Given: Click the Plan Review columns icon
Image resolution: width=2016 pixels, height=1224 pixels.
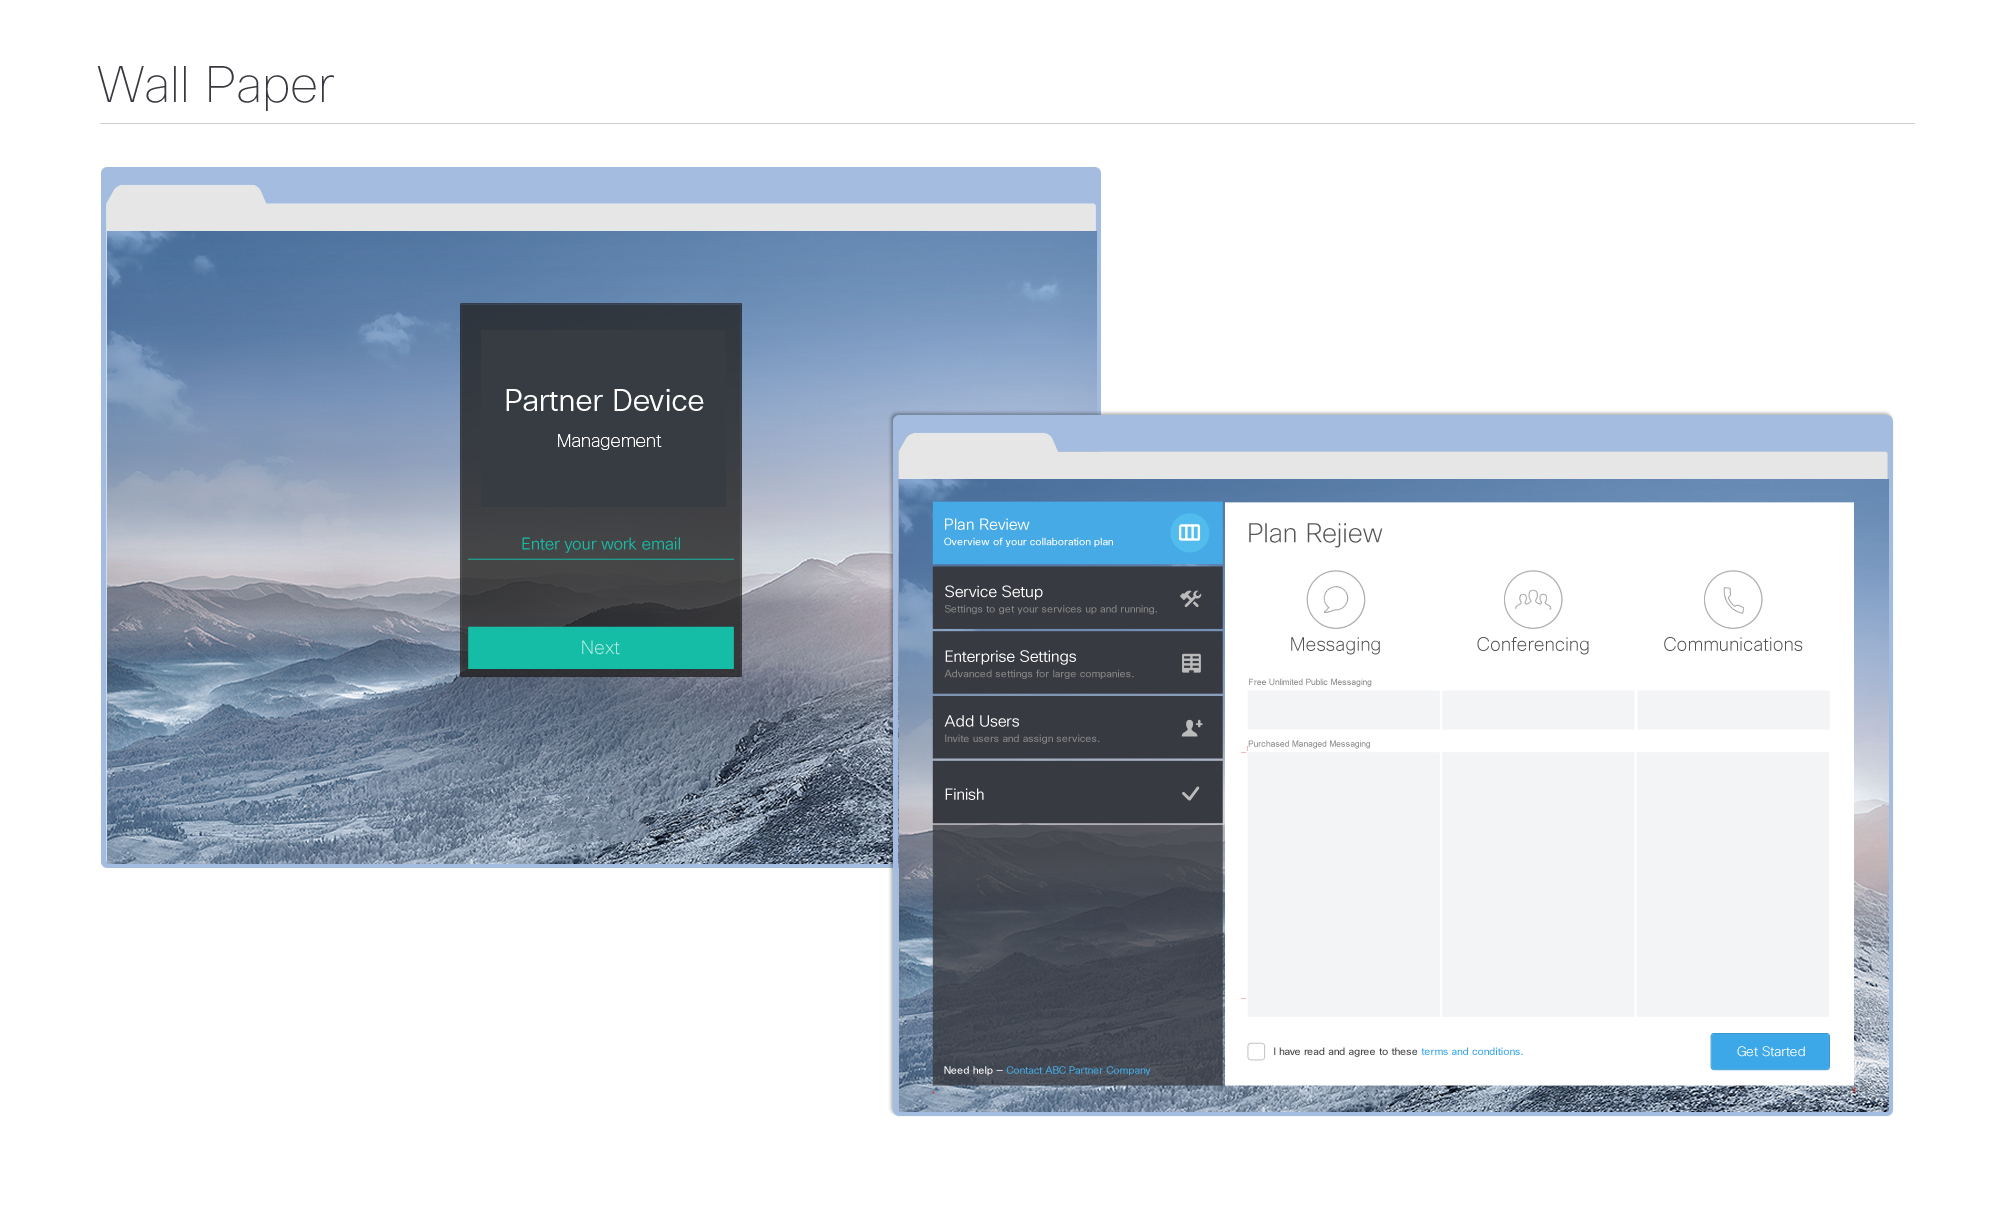Looking at the screenshot, I should click(1189, 533).
